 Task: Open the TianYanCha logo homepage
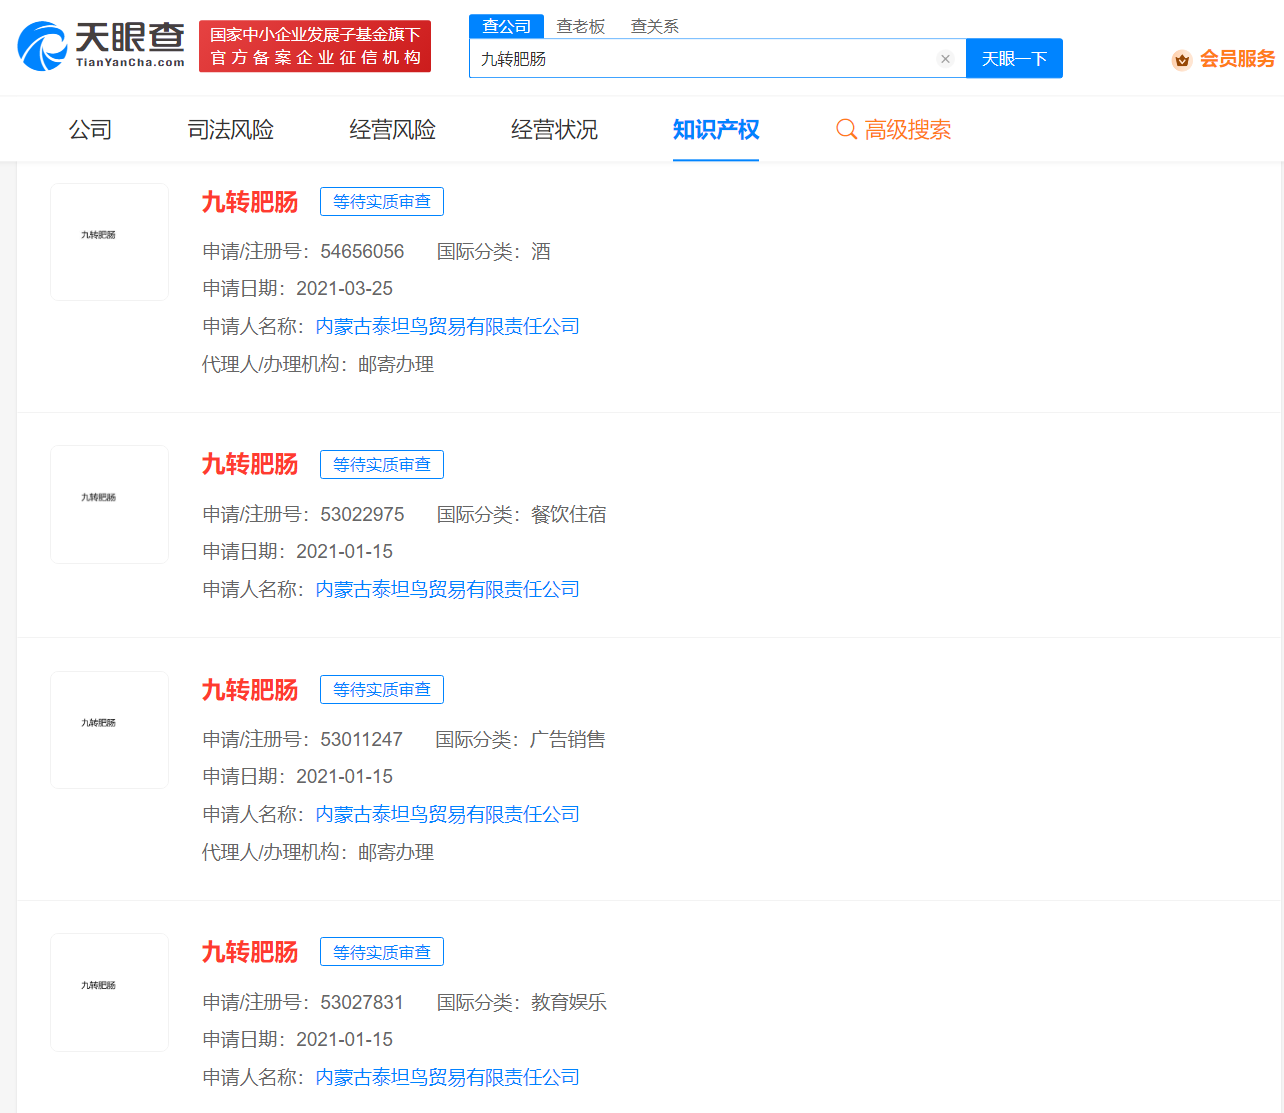pos(101,46)
